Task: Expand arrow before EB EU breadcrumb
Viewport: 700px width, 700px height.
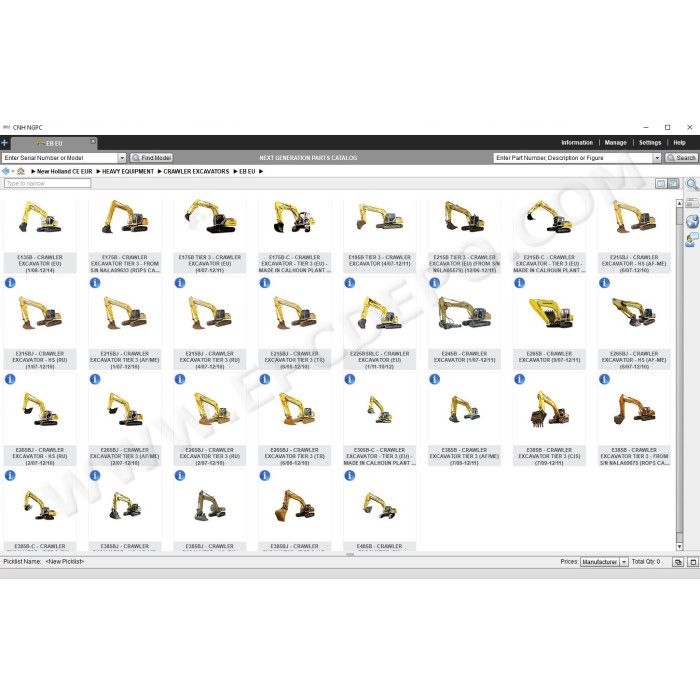Action: point(235,171)
